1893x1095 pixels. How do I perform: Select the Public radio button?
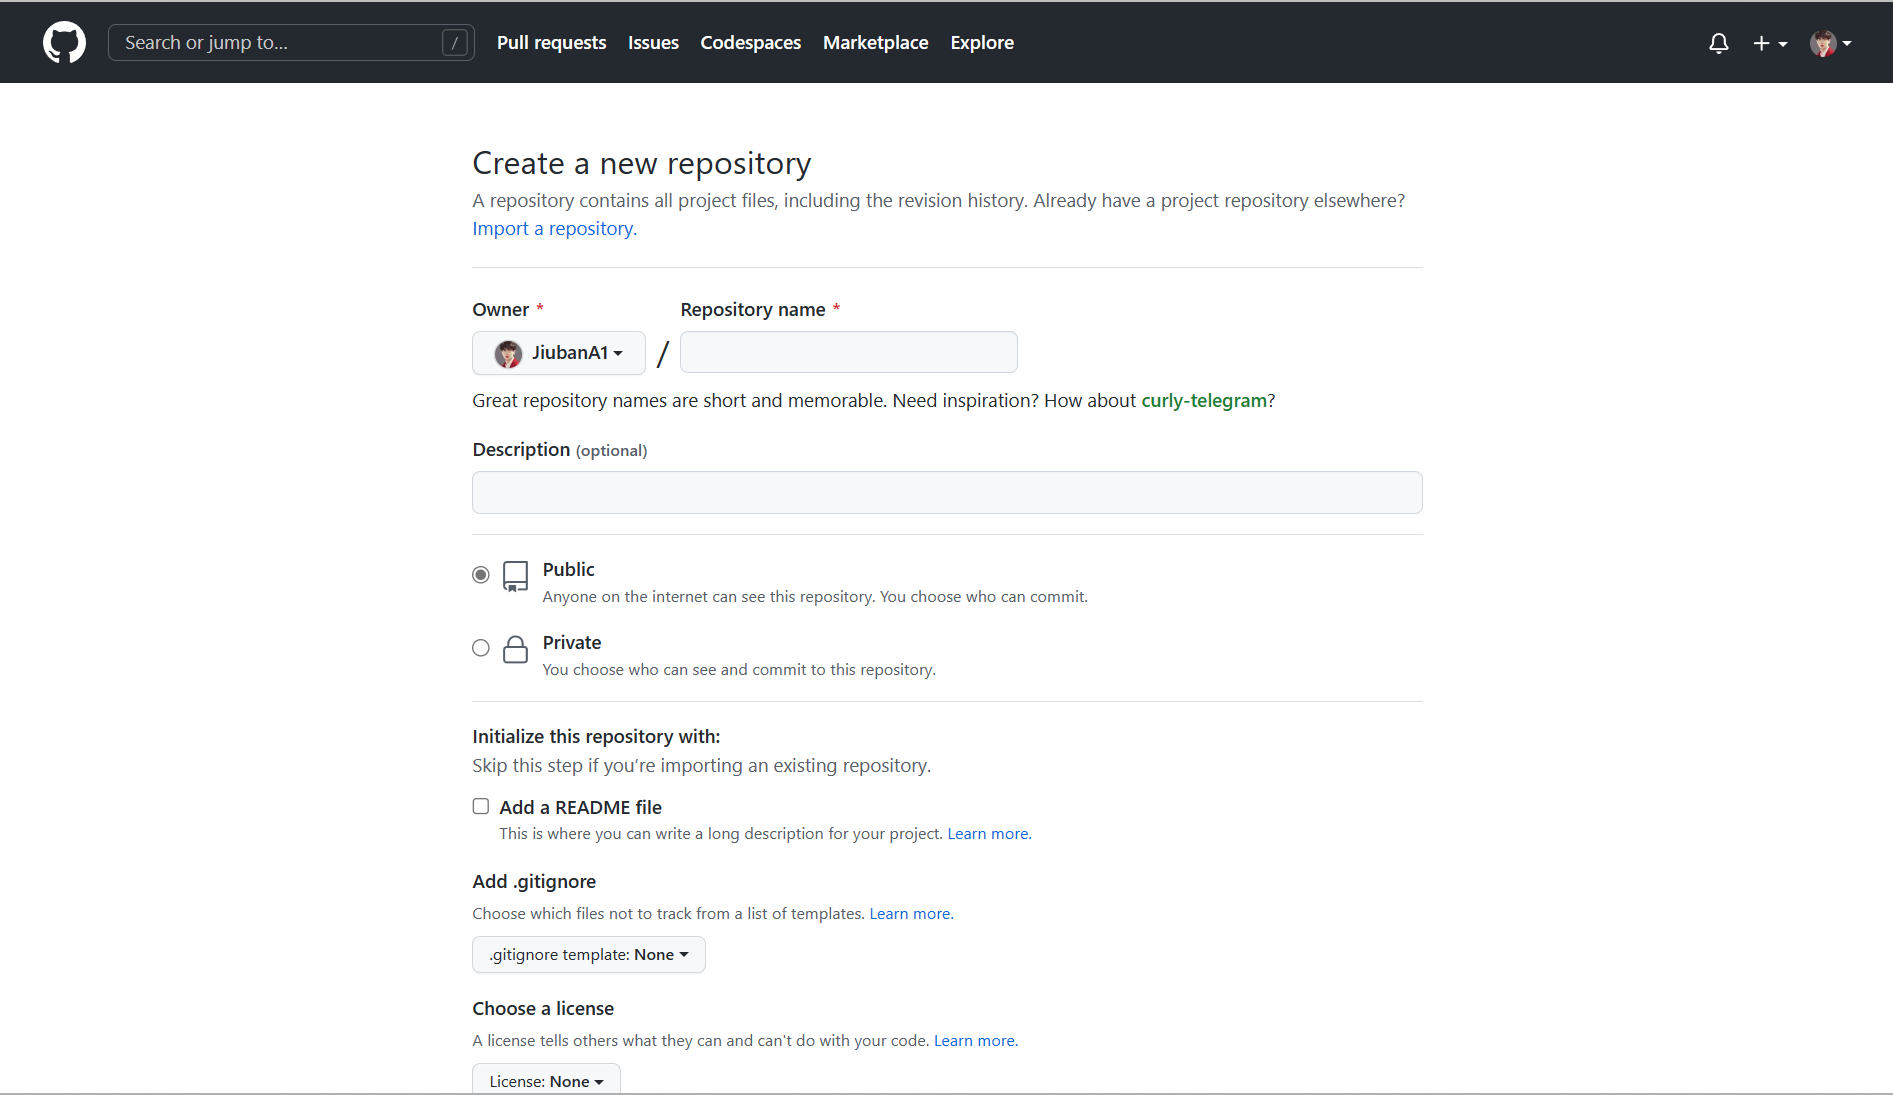pos(481,575)
